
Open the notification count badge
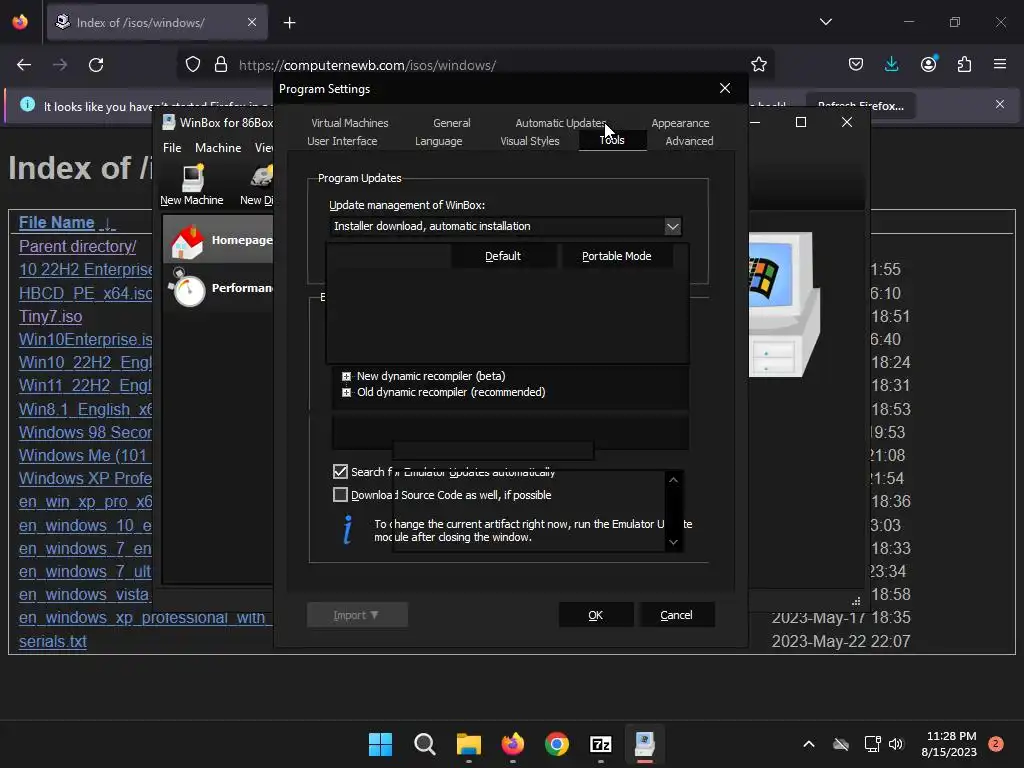click(x=995, y=744)
